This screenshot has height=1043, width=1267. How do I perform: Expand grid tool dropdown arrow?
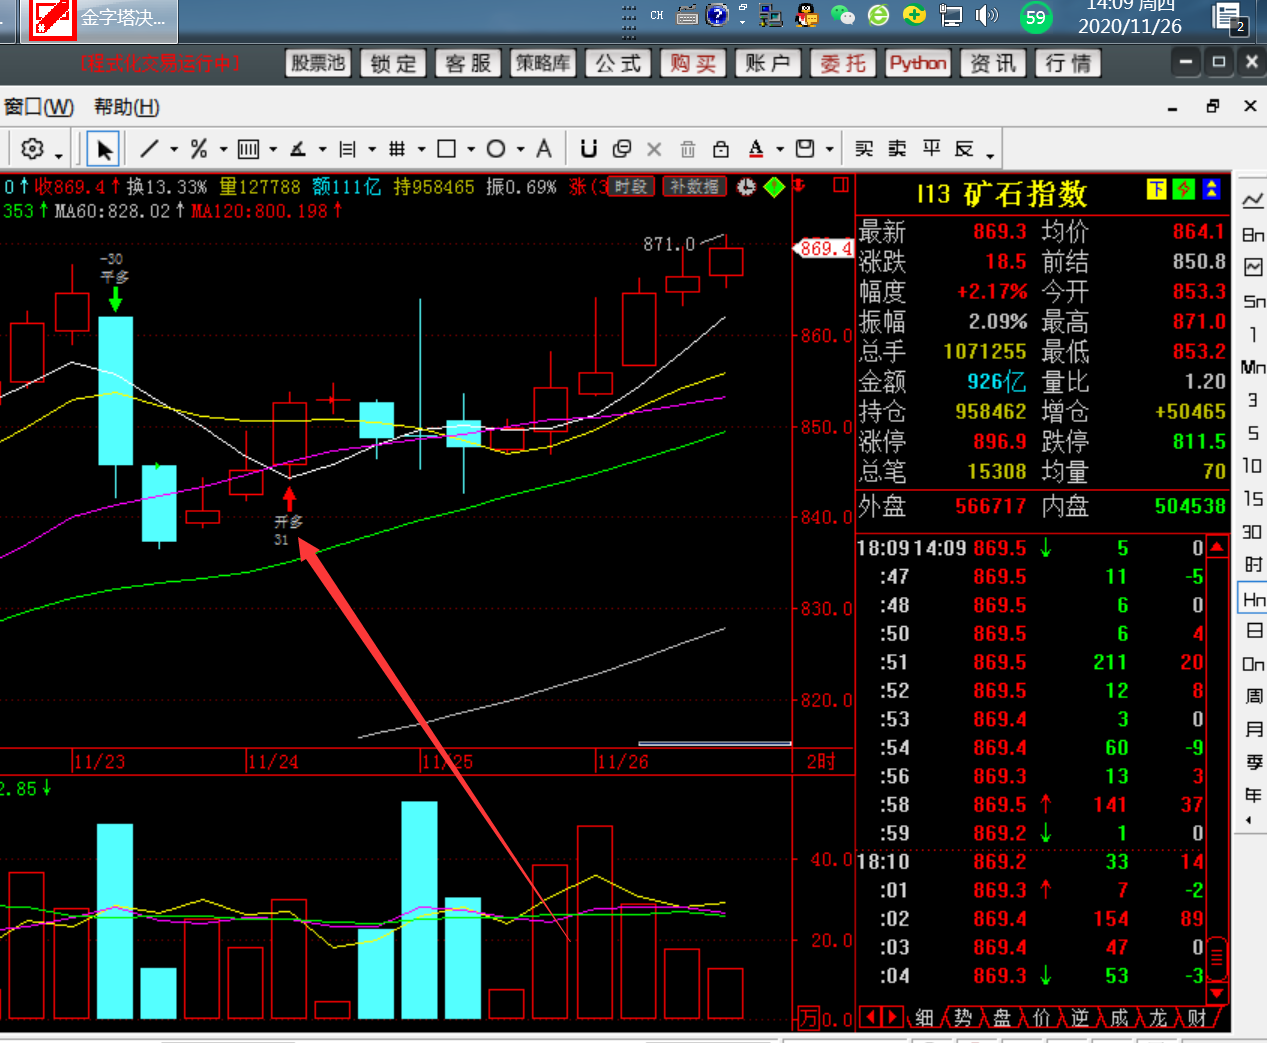point(421,150)
